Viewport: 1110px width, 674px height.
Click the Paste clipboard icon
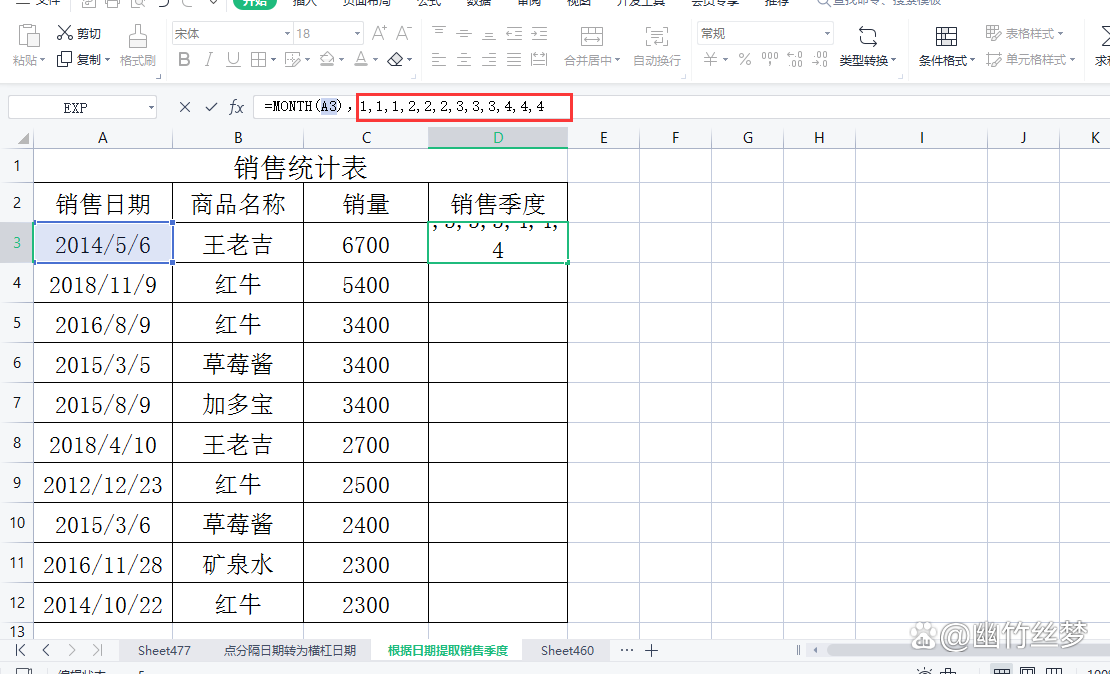(x=28, y=35)
